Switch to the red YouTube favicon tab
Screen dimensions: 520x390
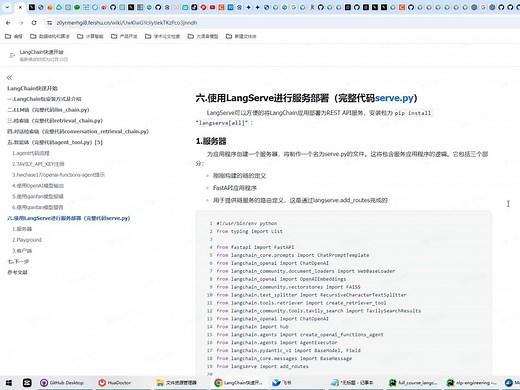tap(212, 7)
